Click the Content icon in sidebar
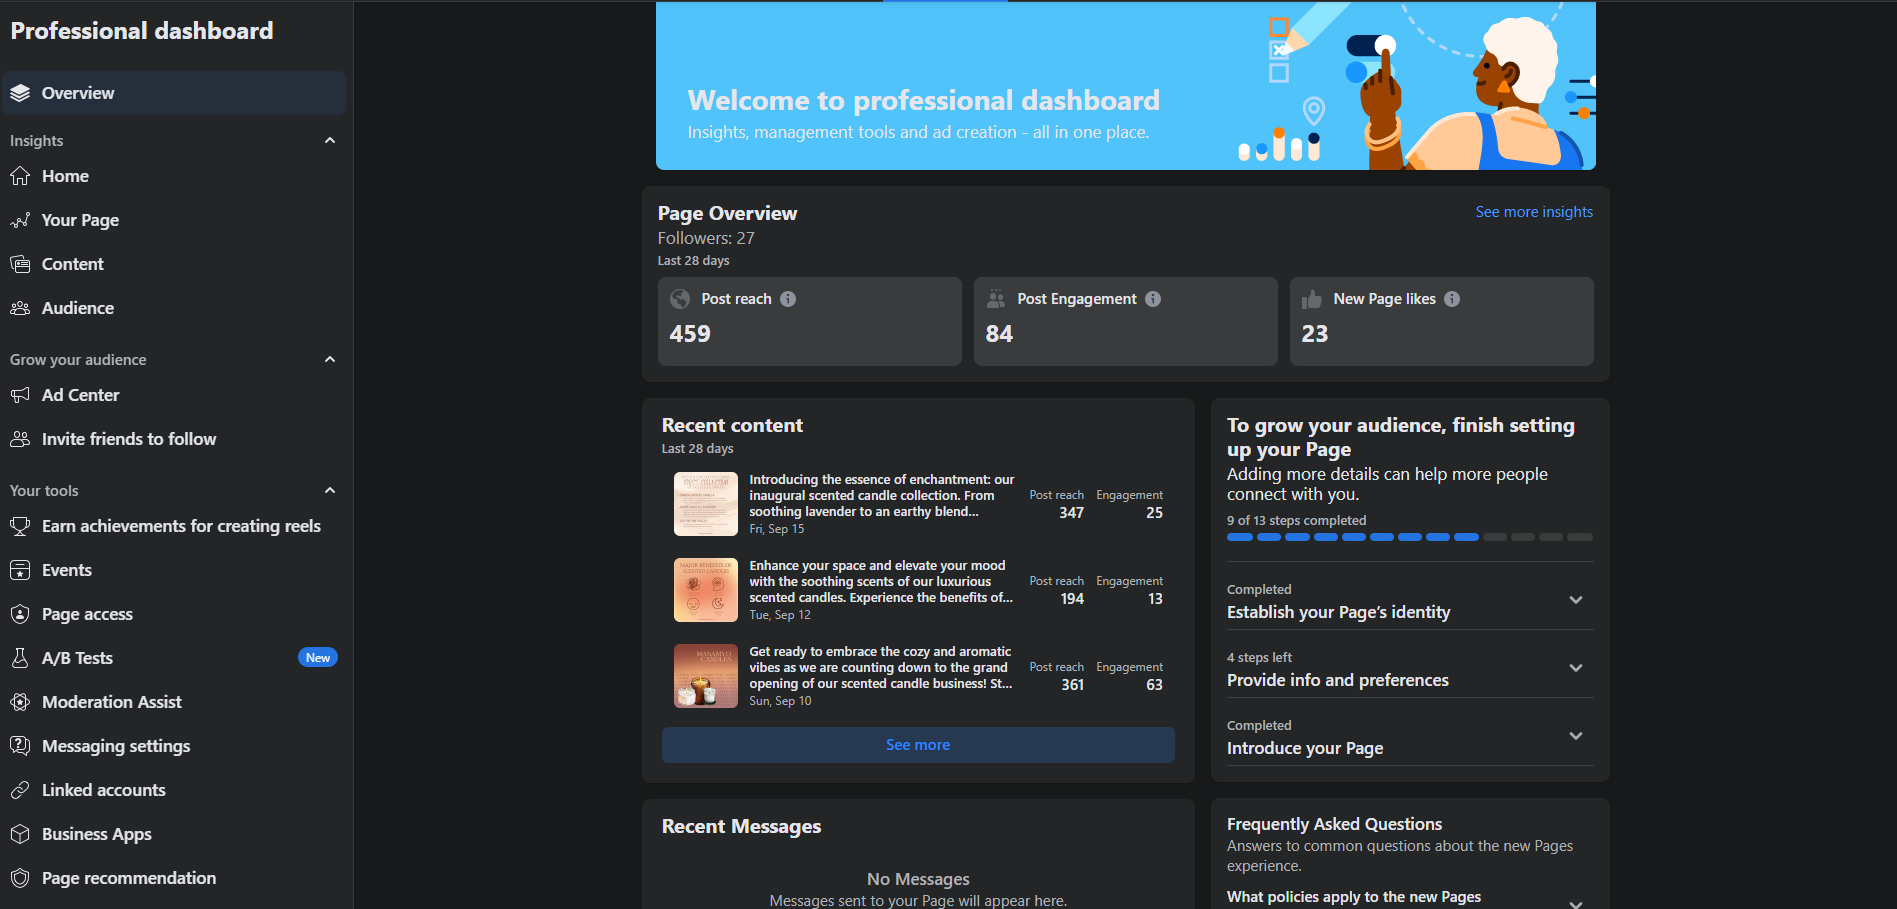Image resolution: width=1897 pixels, height=909 pixels. click(20, 264)
